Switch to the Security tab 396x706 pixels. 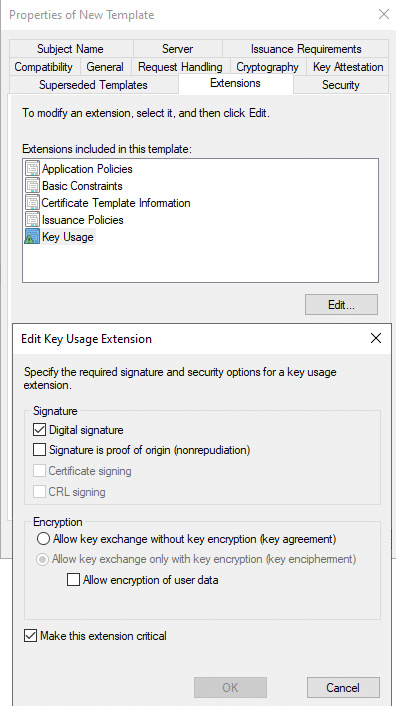tap(341, 85)
